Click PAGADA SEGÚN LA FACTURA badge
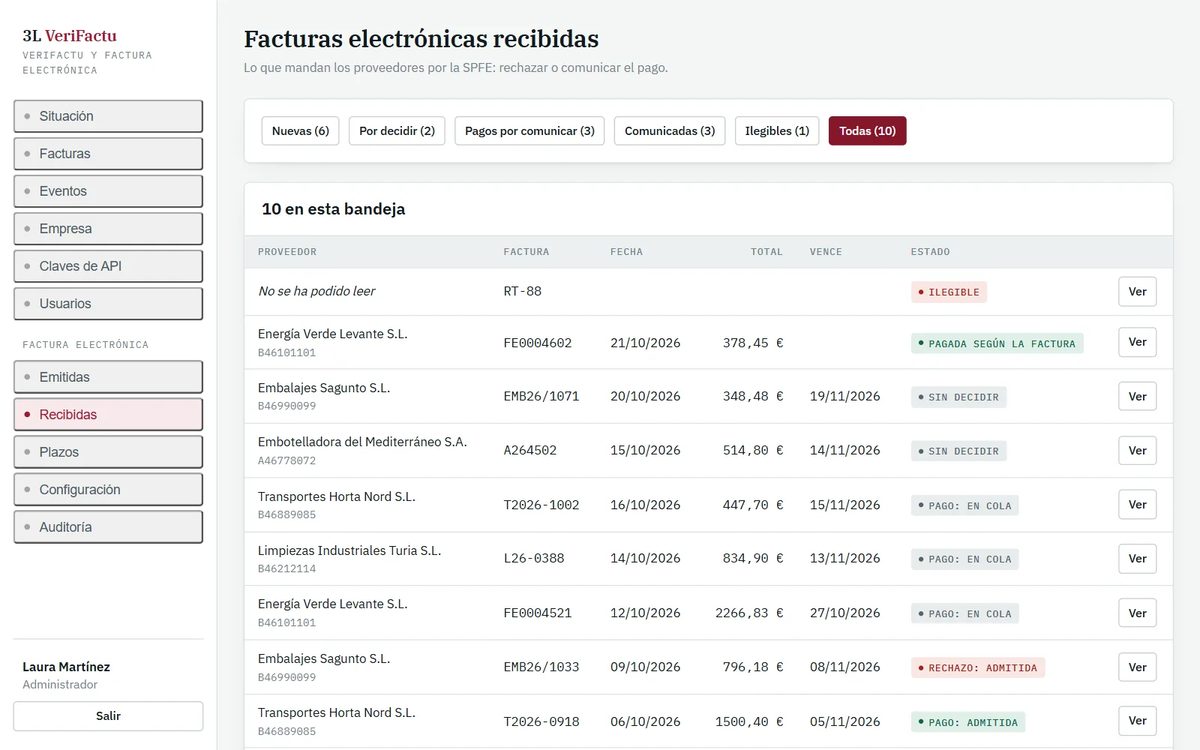Screen dimensions: 1200x750 coord(997,343)
